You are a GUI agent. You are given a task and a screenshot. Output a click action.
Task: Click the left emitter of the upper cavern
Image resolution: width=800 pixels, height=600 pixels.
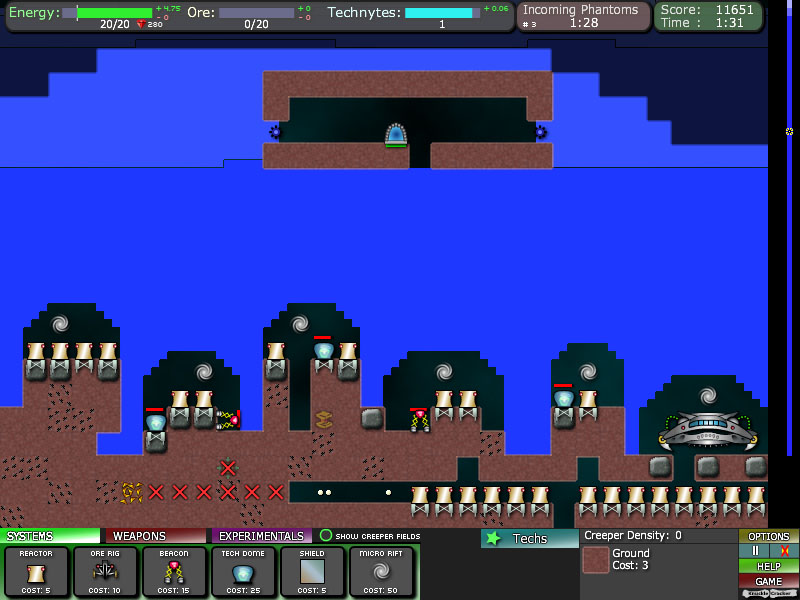coord(276,132)
